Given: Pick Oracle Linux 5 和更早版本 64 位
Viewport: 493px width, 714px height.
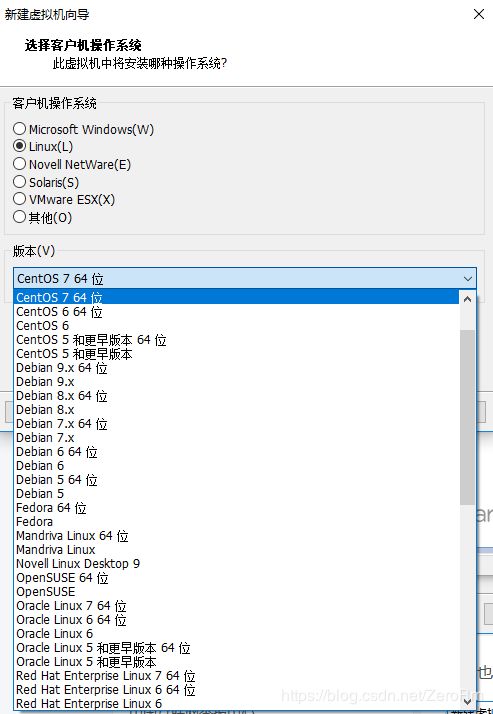Looking at the screenshot, I should point(236,648).
